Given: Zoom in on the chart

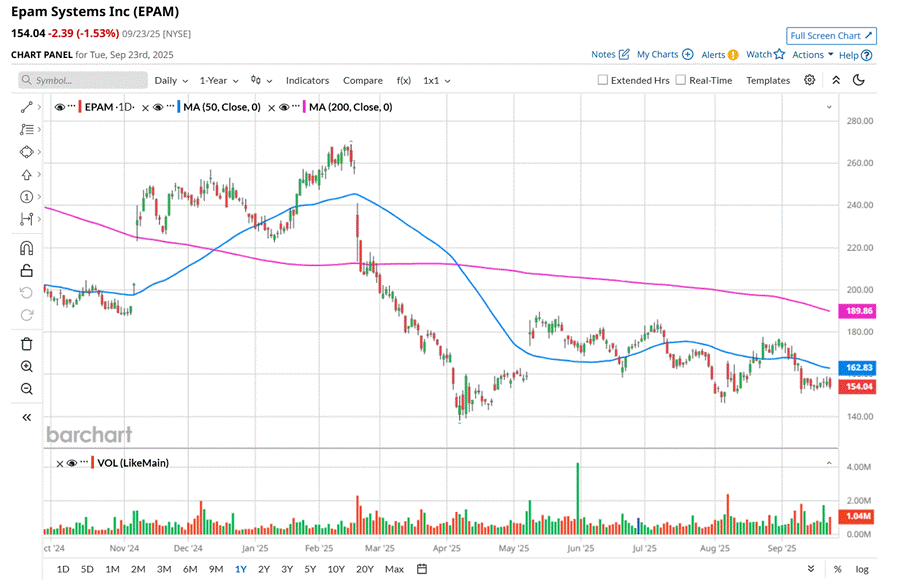Looking at the screenshot, I should point(26,366).
